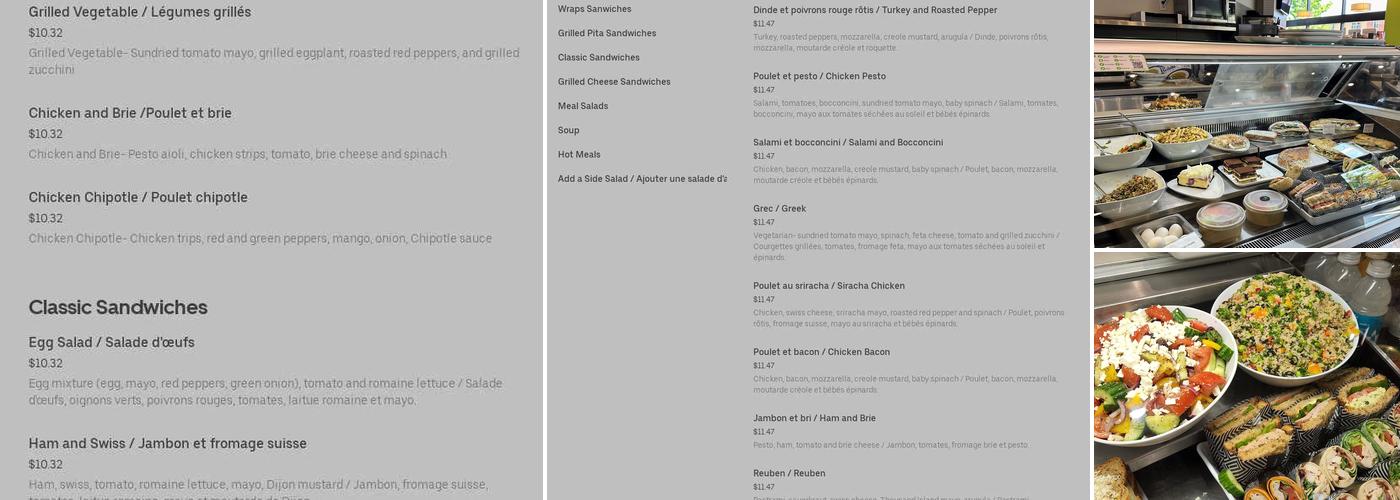Select Chicken and Brie menu item

click(130, 113)
